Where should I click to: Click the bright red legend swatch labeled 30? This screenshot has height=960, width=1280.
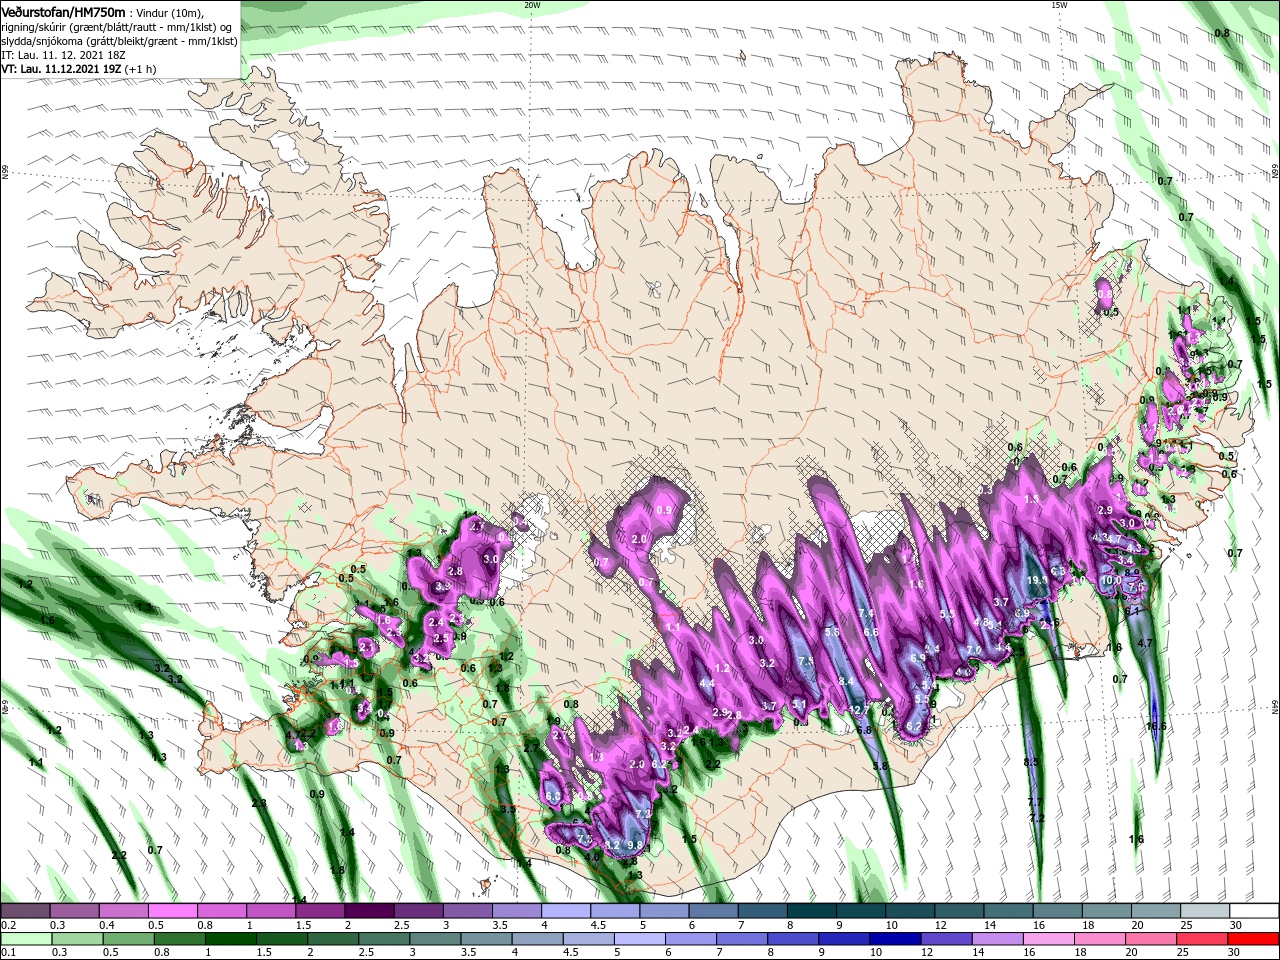point(1254,939)
